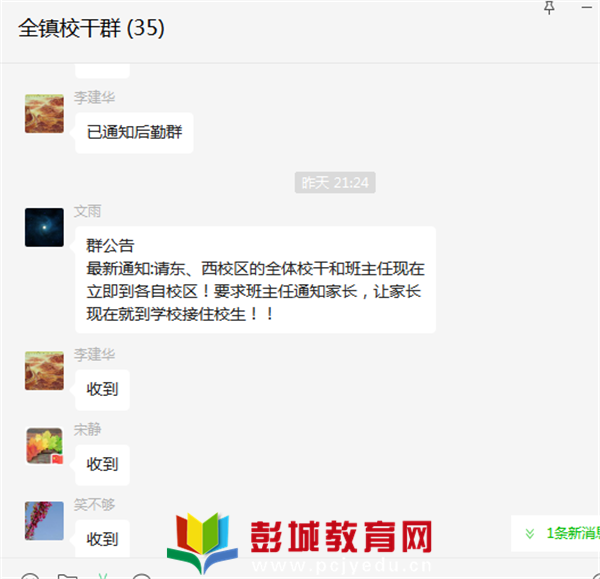Viewport: 600px width, 579px height.
Task: Minimize the chat window
Action: pyautogui.click(x=587, y=7)
